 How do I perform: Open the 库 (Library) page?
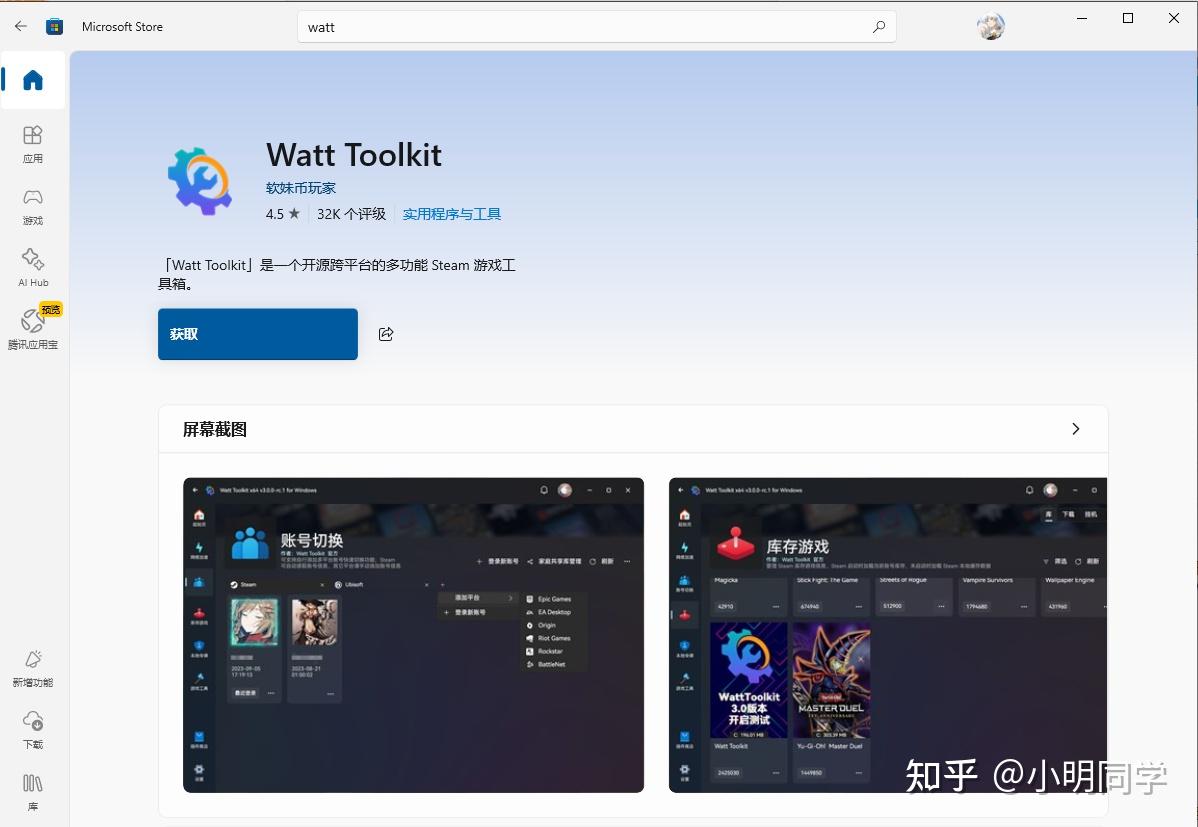[32, 791]
